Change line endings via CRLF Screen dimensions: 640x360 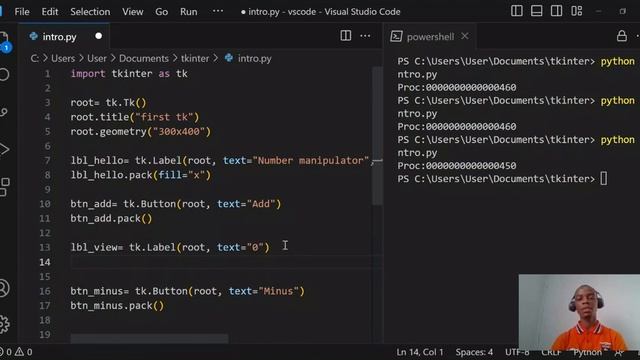point(551,352)
